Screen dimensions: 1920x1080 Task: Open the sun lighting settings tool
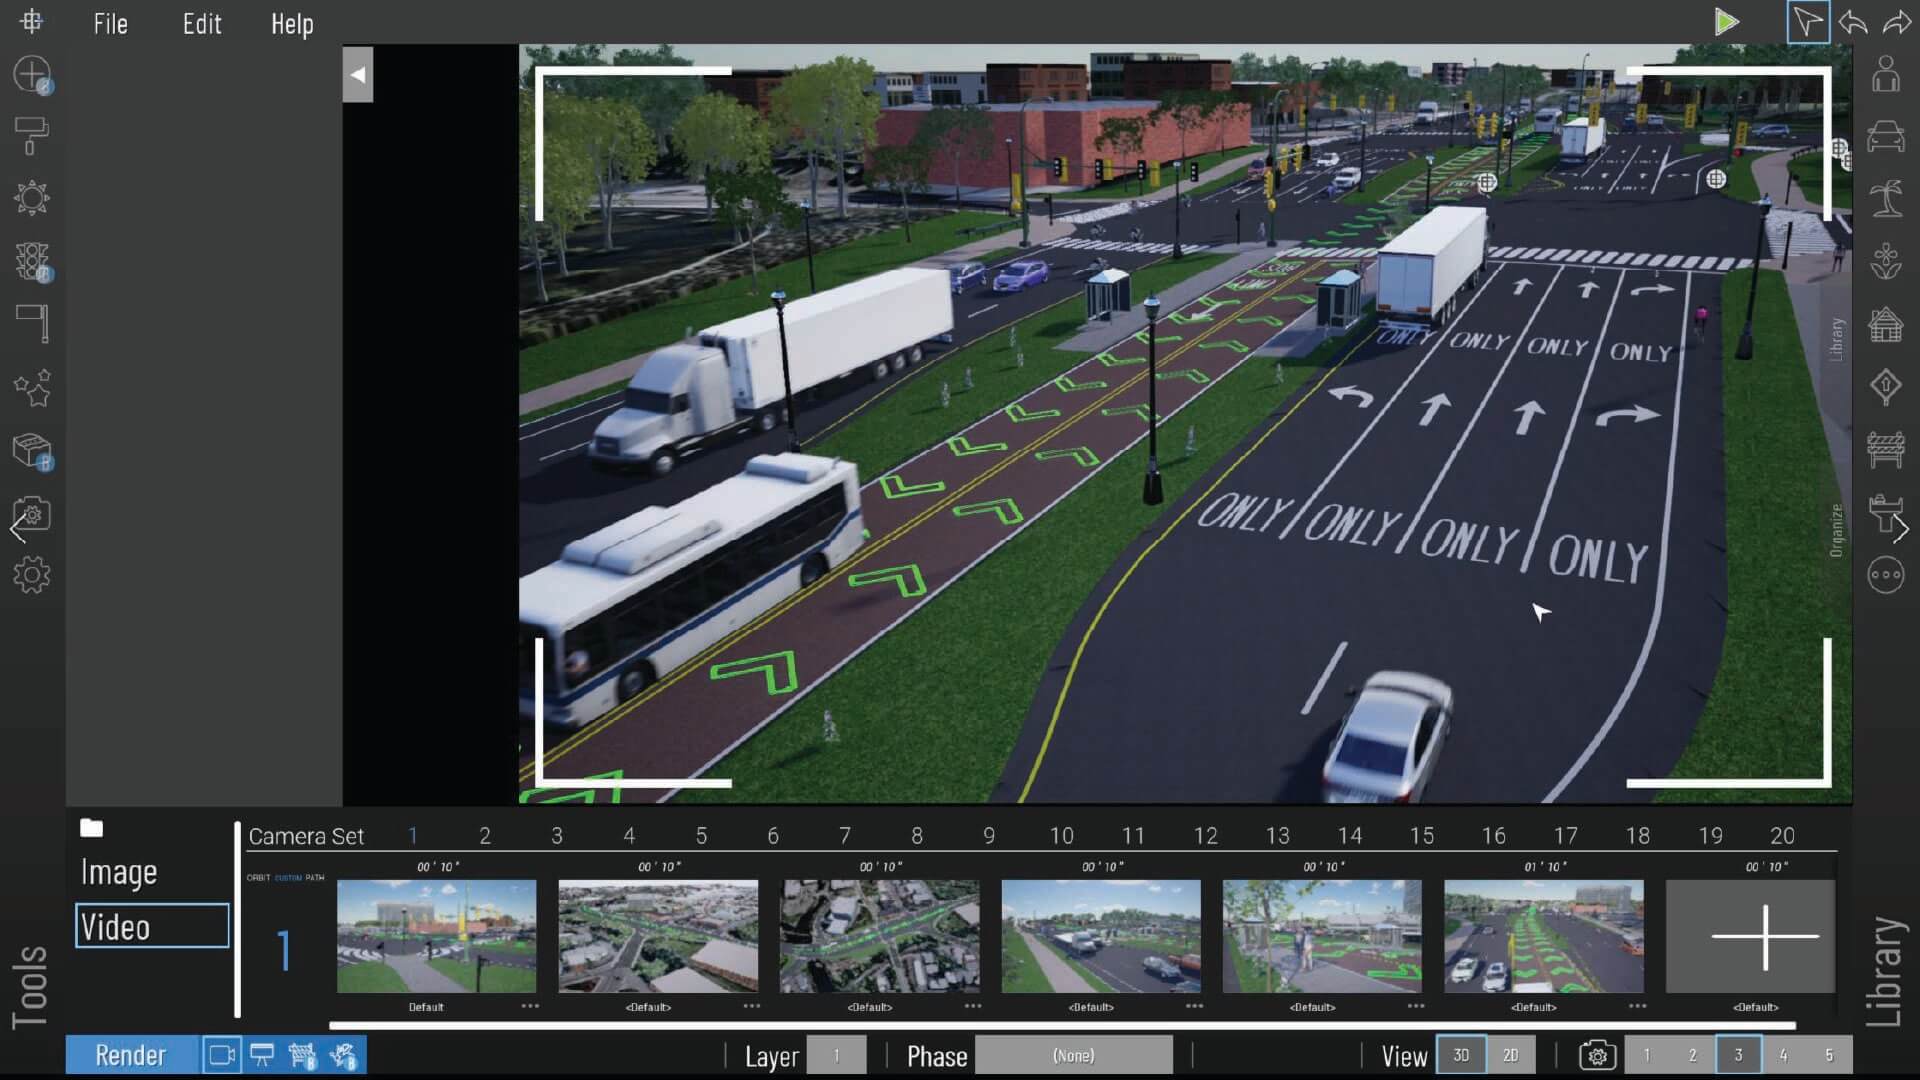[x=32, y=198]
